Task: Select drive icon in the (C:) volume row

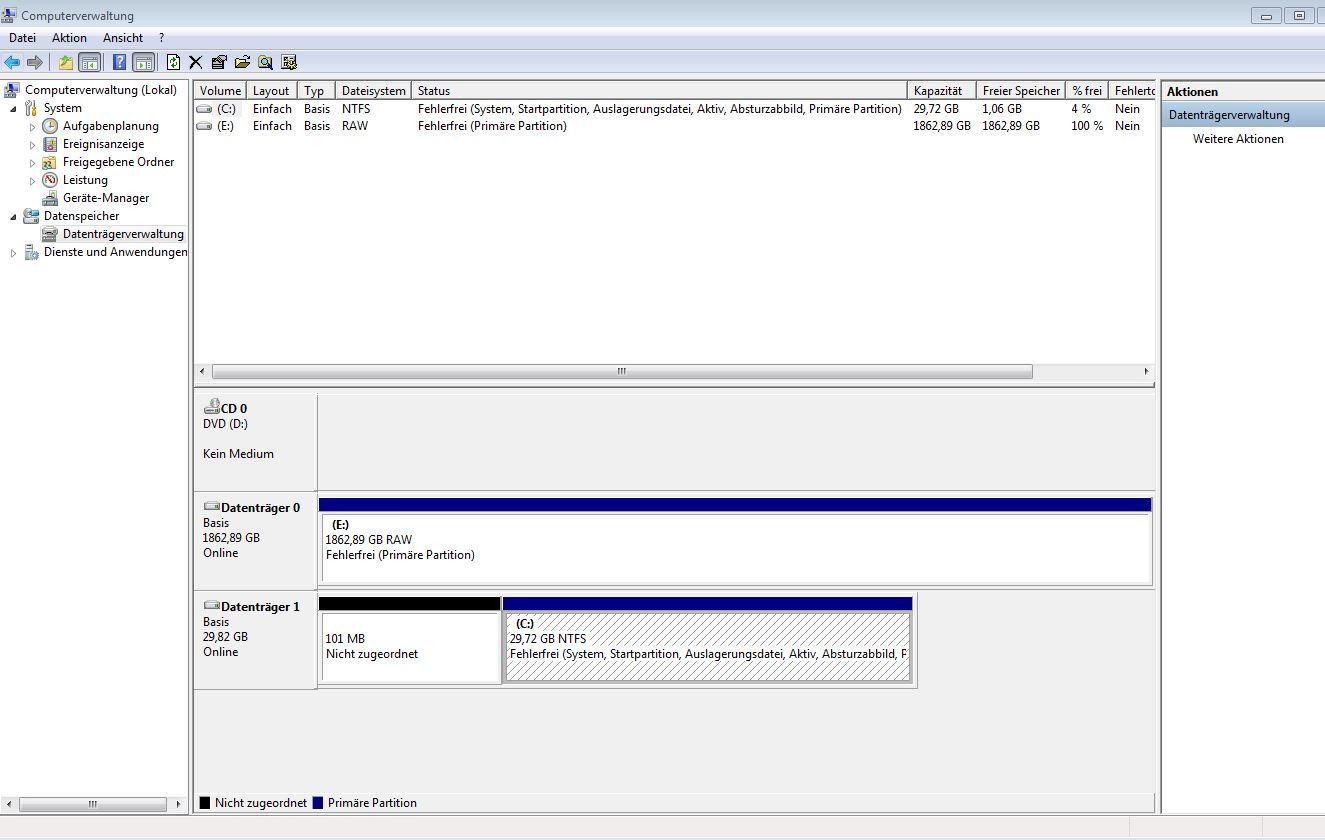Action: point(205,109)
